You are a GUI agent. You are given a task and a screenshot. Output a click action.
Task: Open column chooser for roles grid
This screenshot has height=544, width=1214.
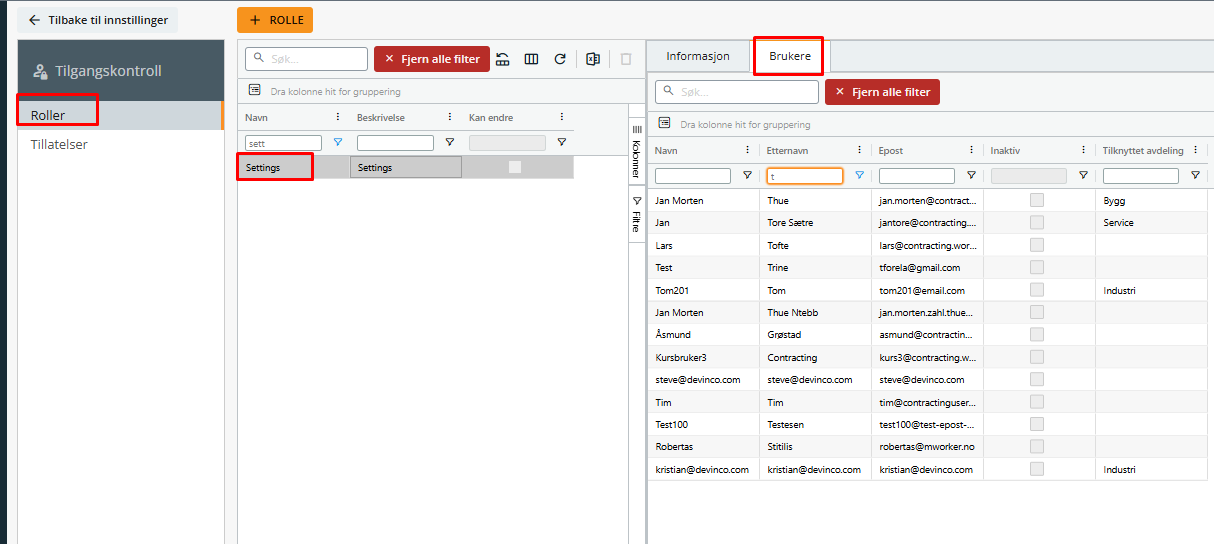pos(531,59)
